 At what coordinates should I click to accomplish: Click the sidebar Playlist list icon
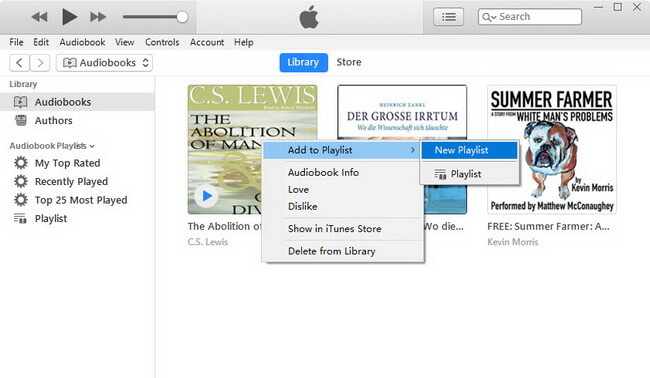click(x=20, y=218)
